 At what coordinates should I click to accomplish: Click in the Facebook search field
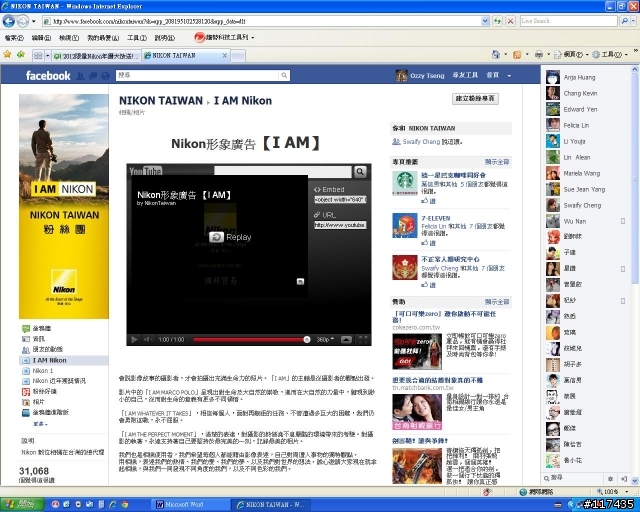(198, 75)
